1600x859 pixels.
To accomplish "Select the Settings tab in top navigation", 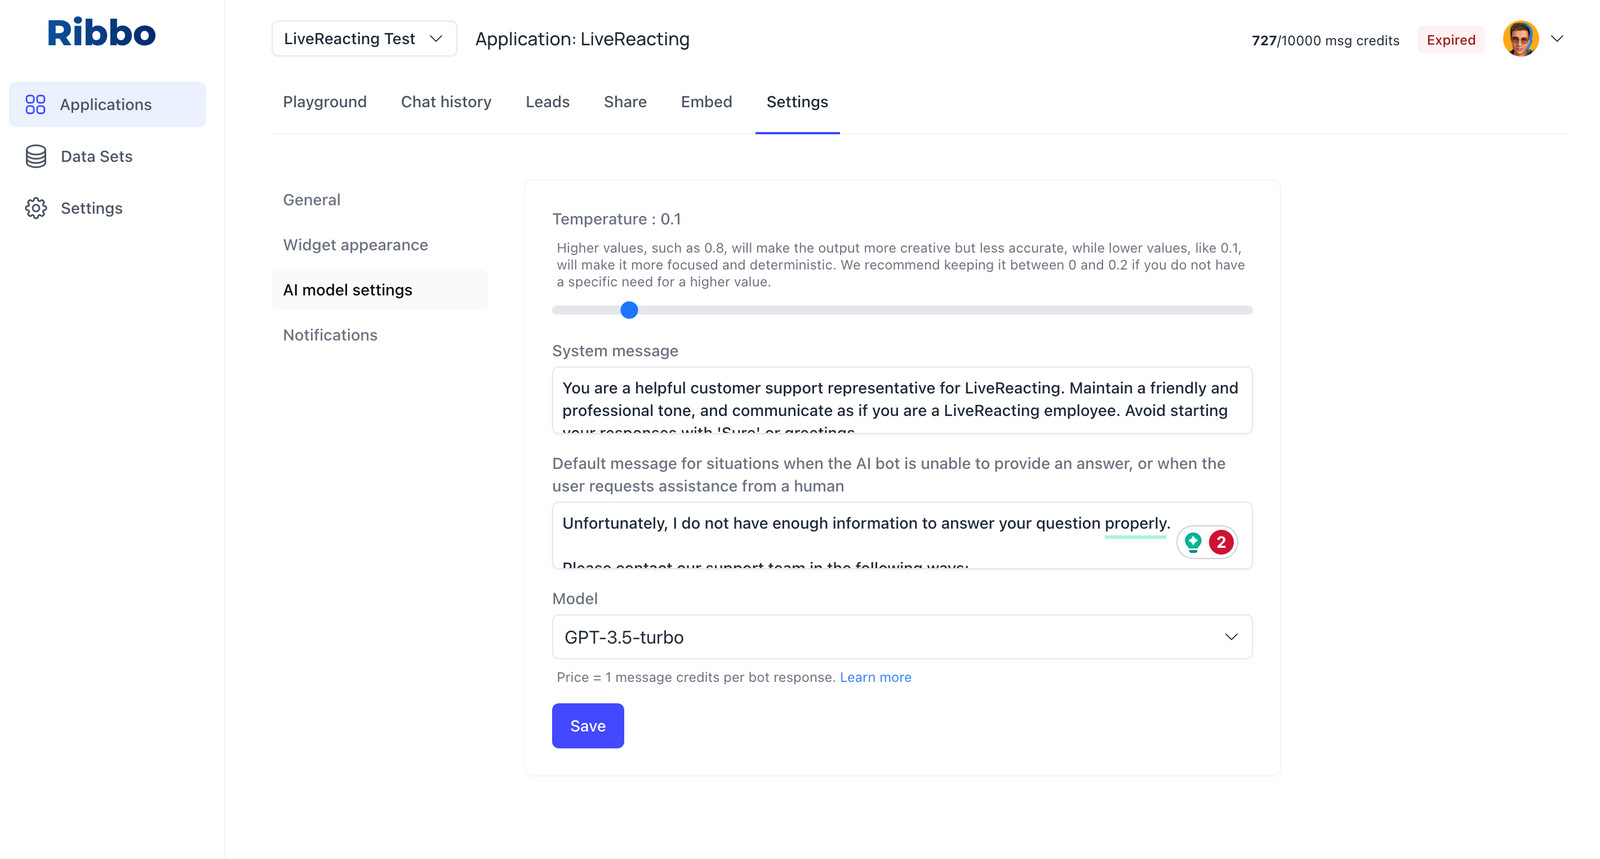I will pyautogui.click(x=797, y=102).
